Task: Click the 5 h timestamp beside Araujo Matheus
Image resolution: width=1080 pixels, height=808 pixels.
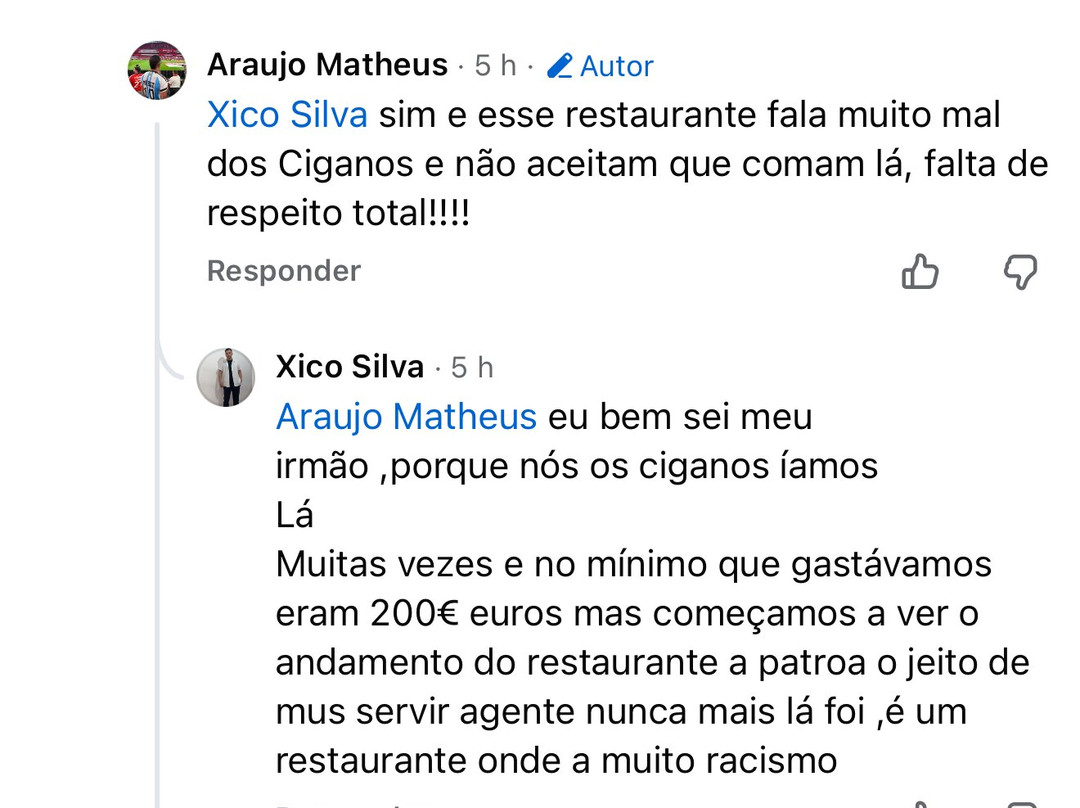Action: (495, 66)
